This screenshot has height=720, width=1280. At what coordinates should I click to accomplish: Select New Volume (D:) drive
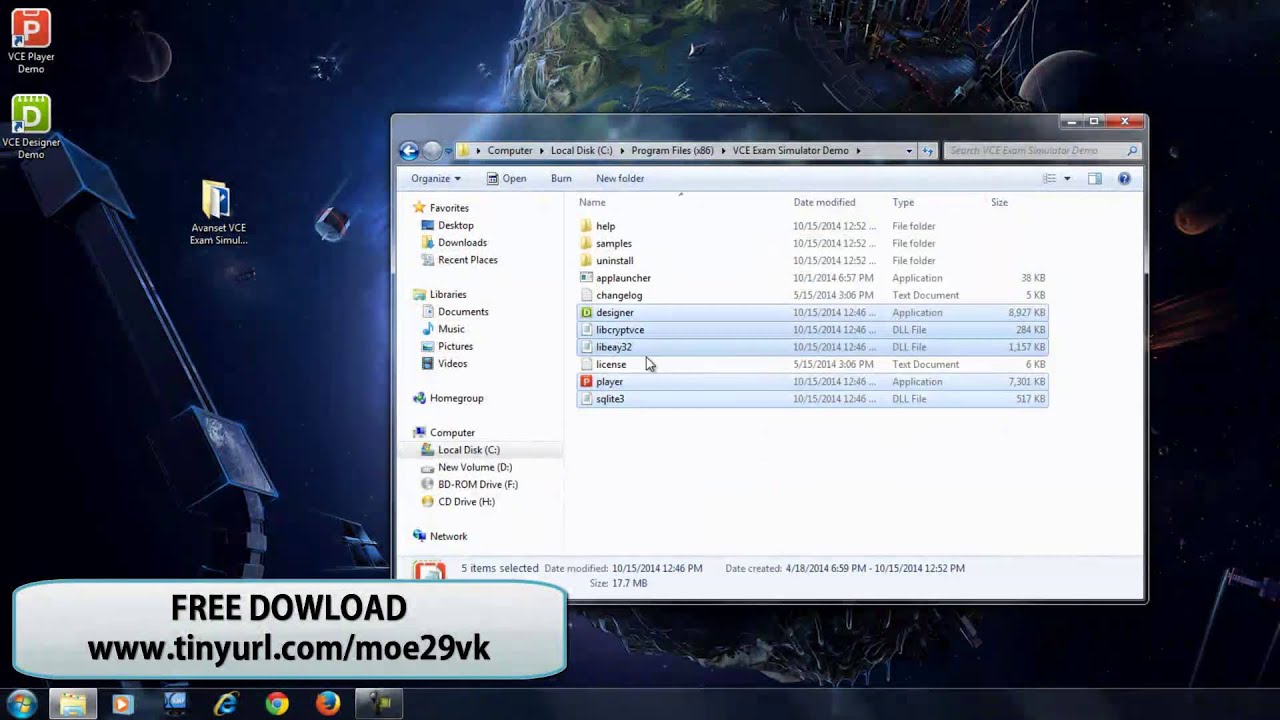tap(475, 467)
